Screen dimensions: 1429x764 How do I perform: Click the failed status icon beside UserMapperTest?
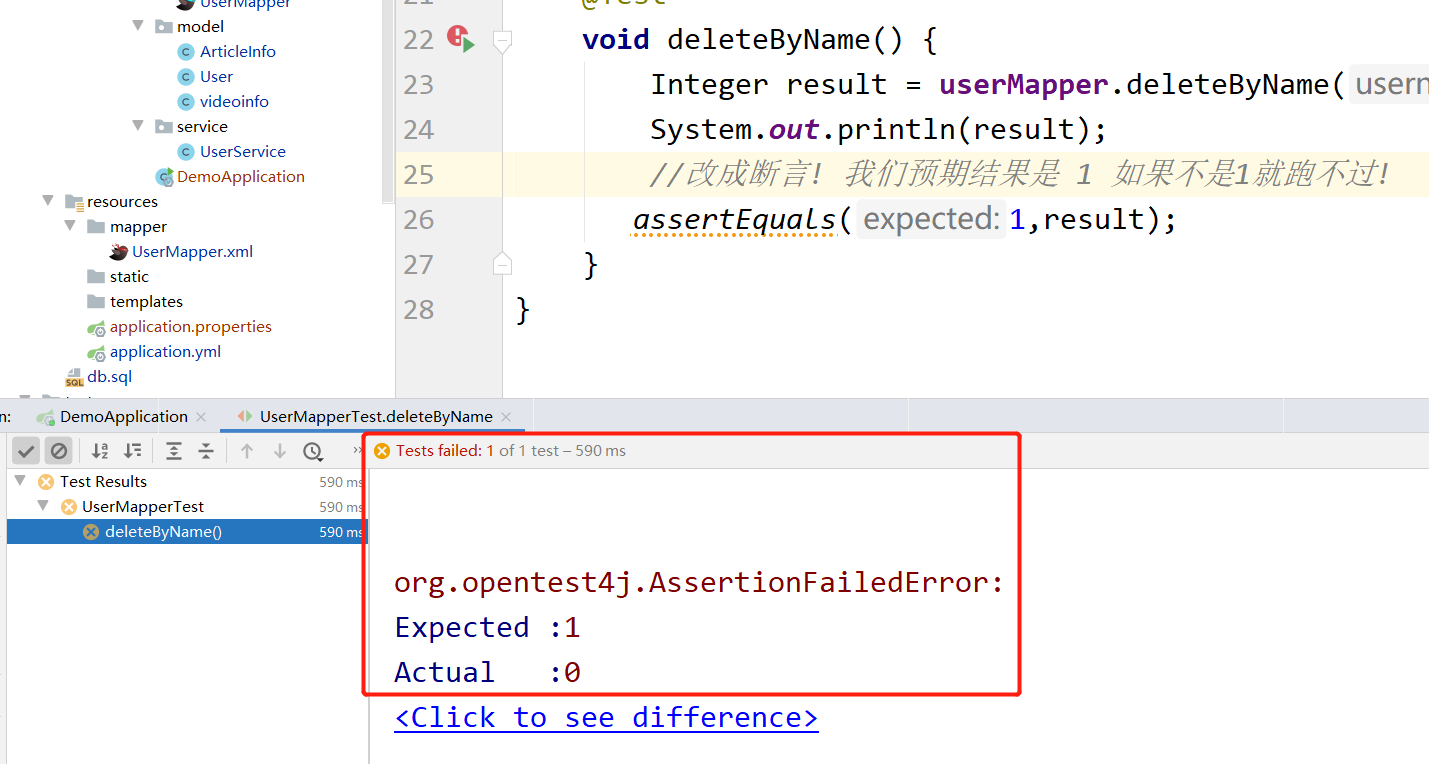(x=69, y=507)
